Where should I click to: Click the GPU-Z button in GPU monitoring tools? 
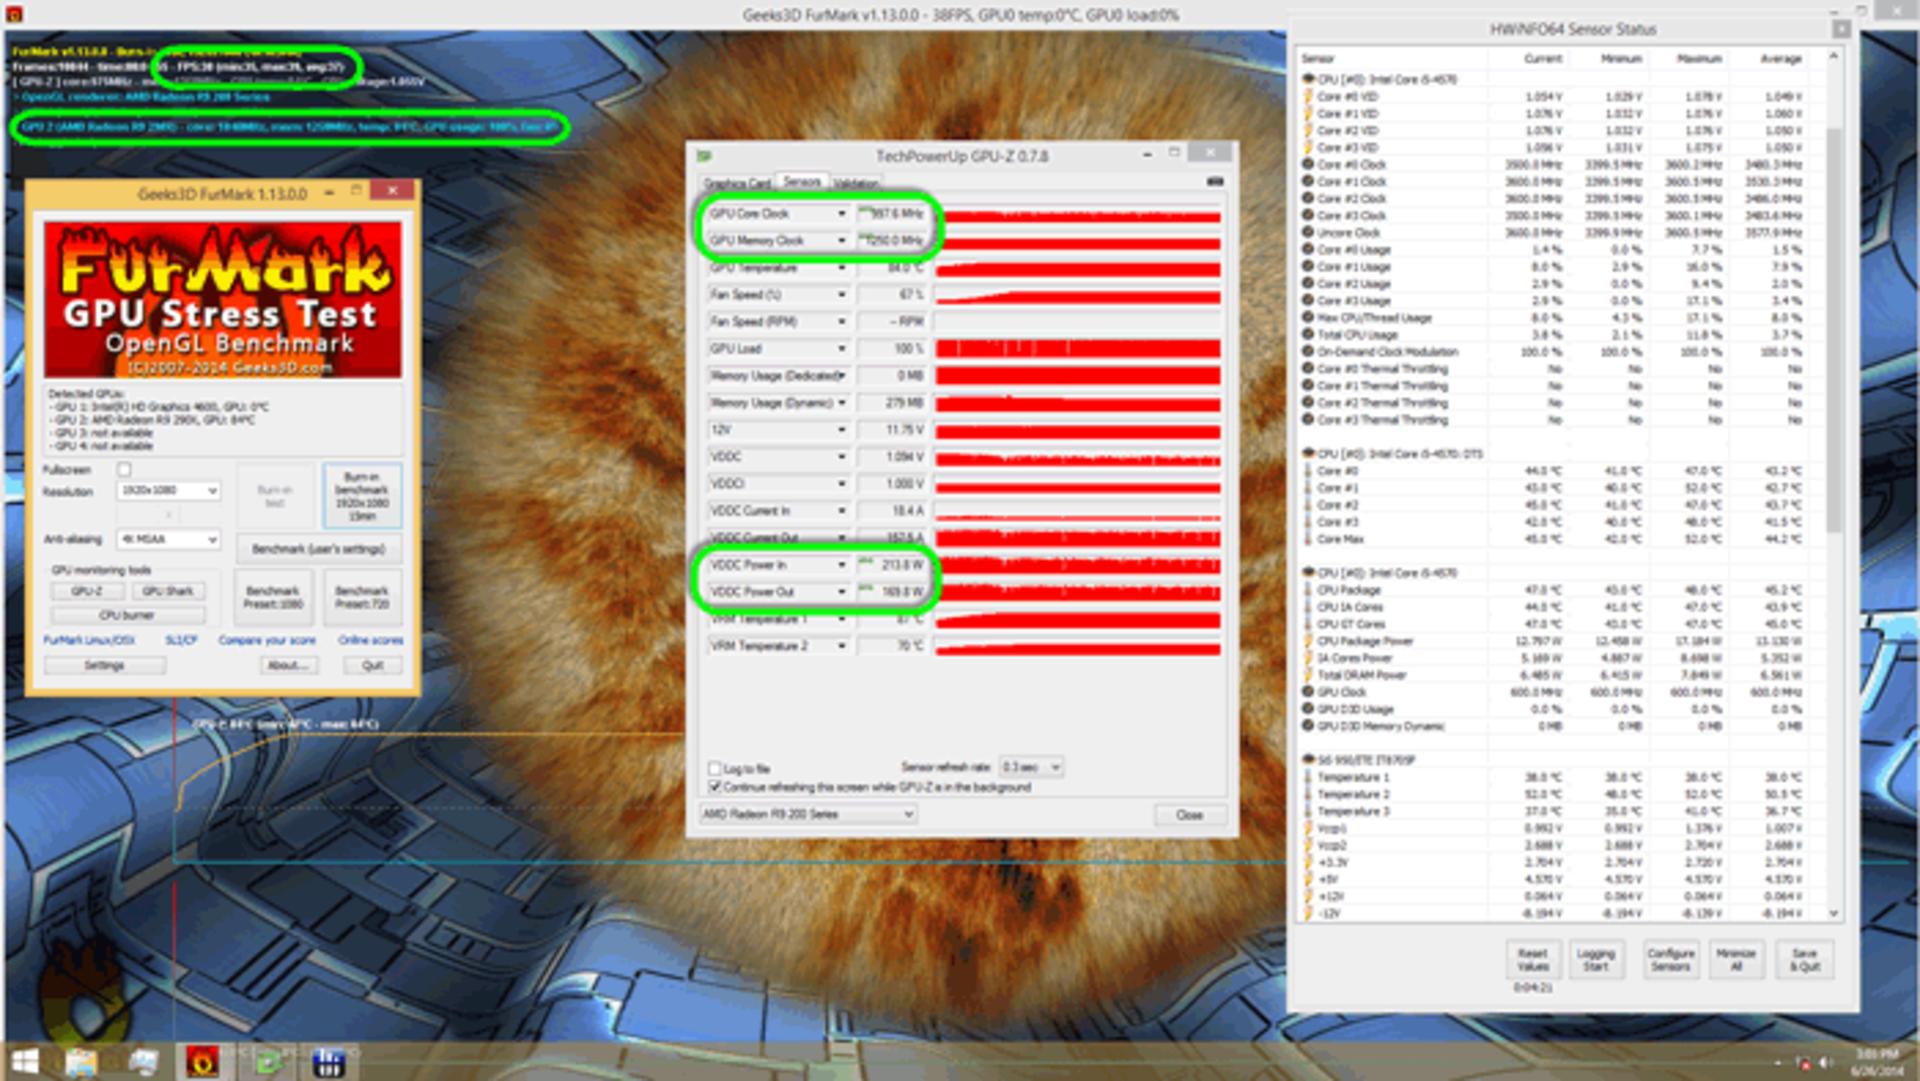tap(87, 591)
